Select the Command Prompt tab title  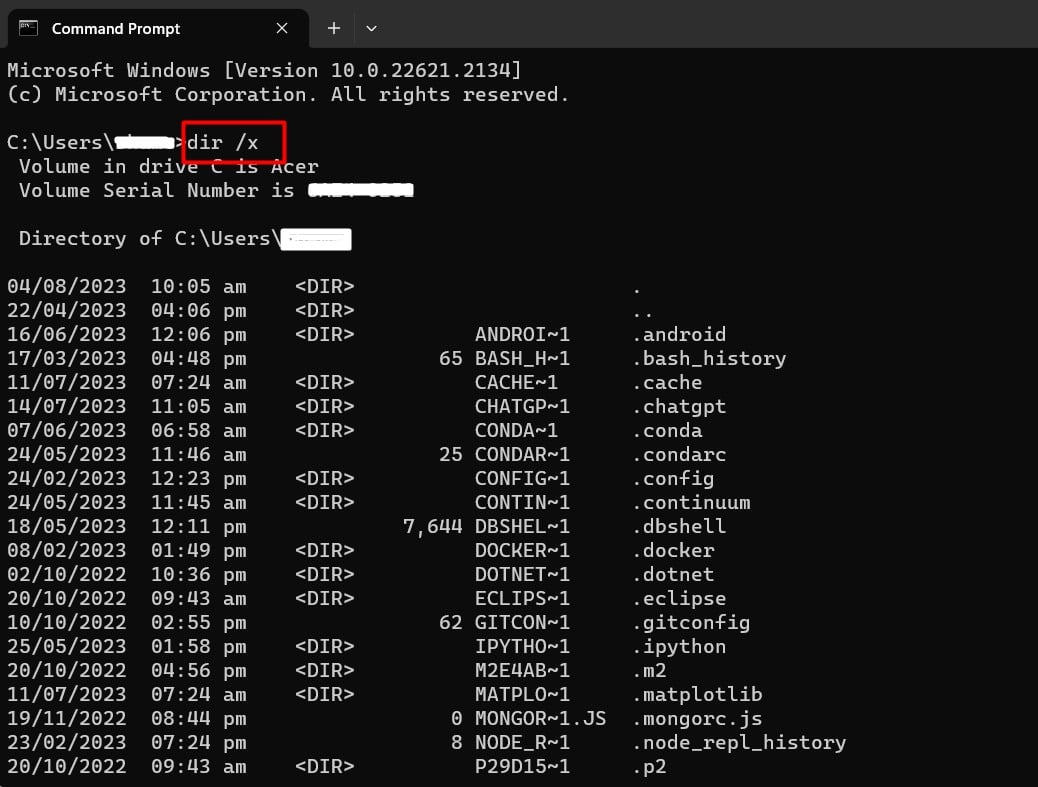click(x=116, y=28)
